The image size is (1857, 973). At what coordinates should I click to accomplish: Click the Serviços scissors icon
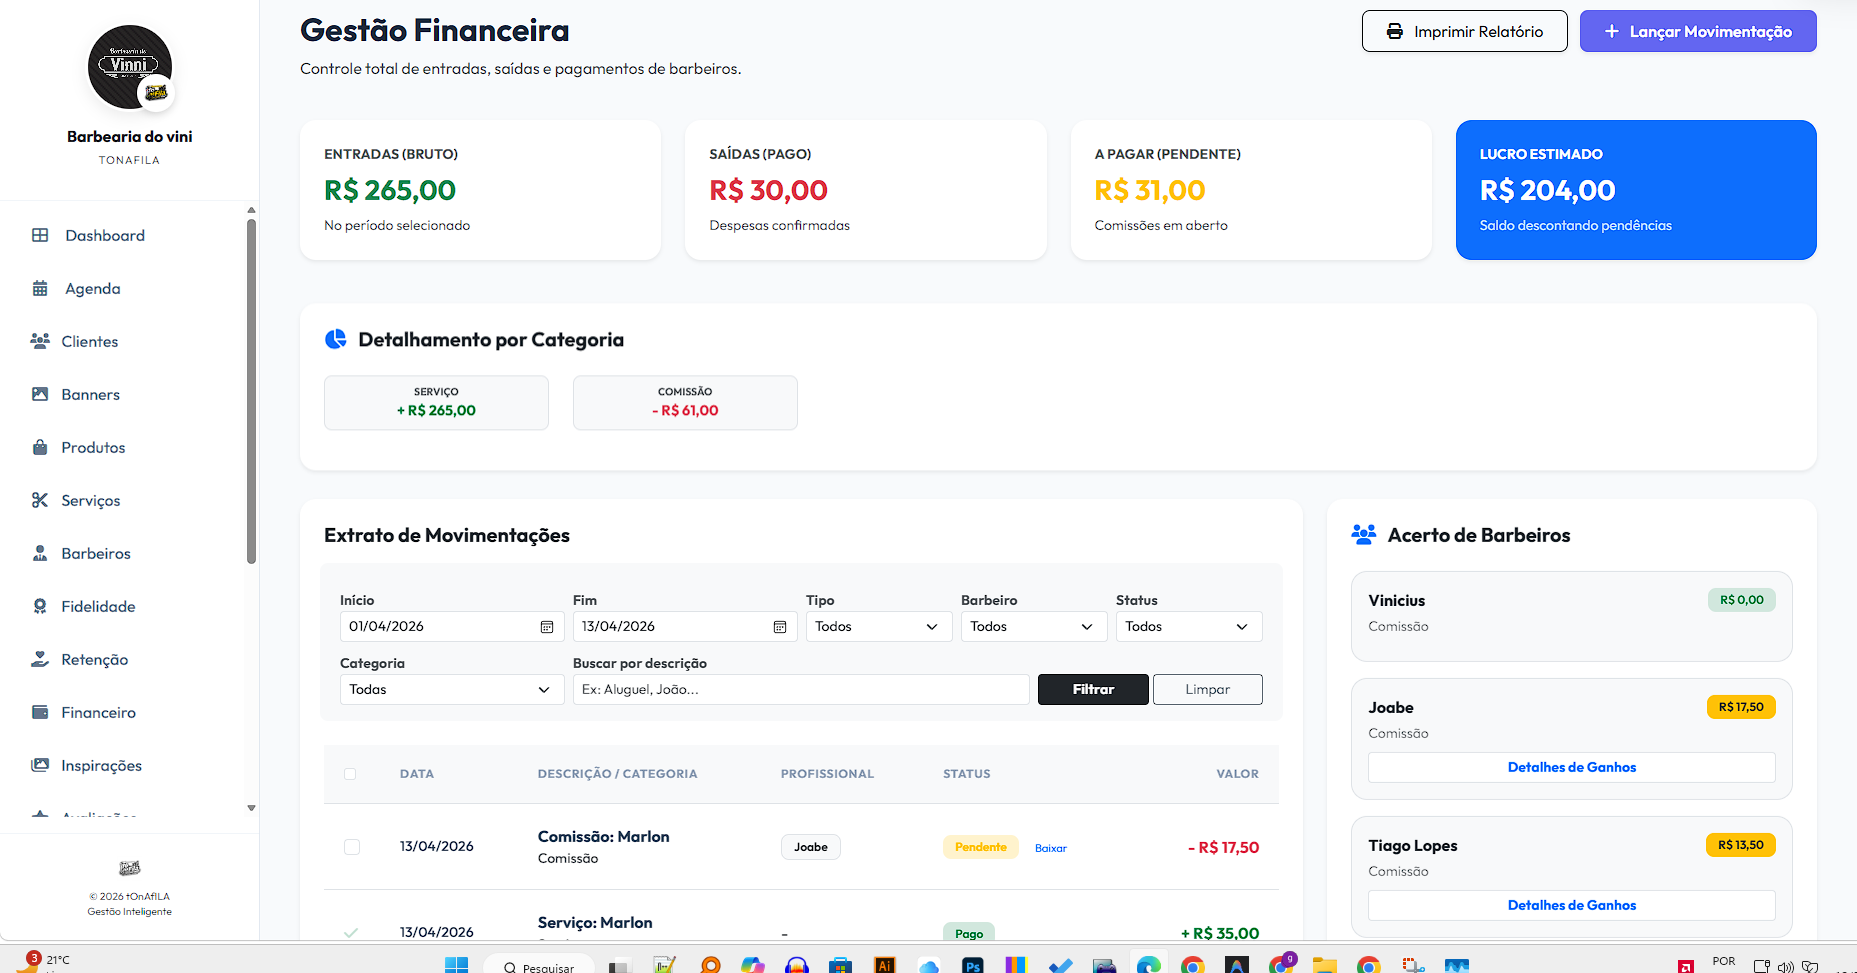(40, 500)
